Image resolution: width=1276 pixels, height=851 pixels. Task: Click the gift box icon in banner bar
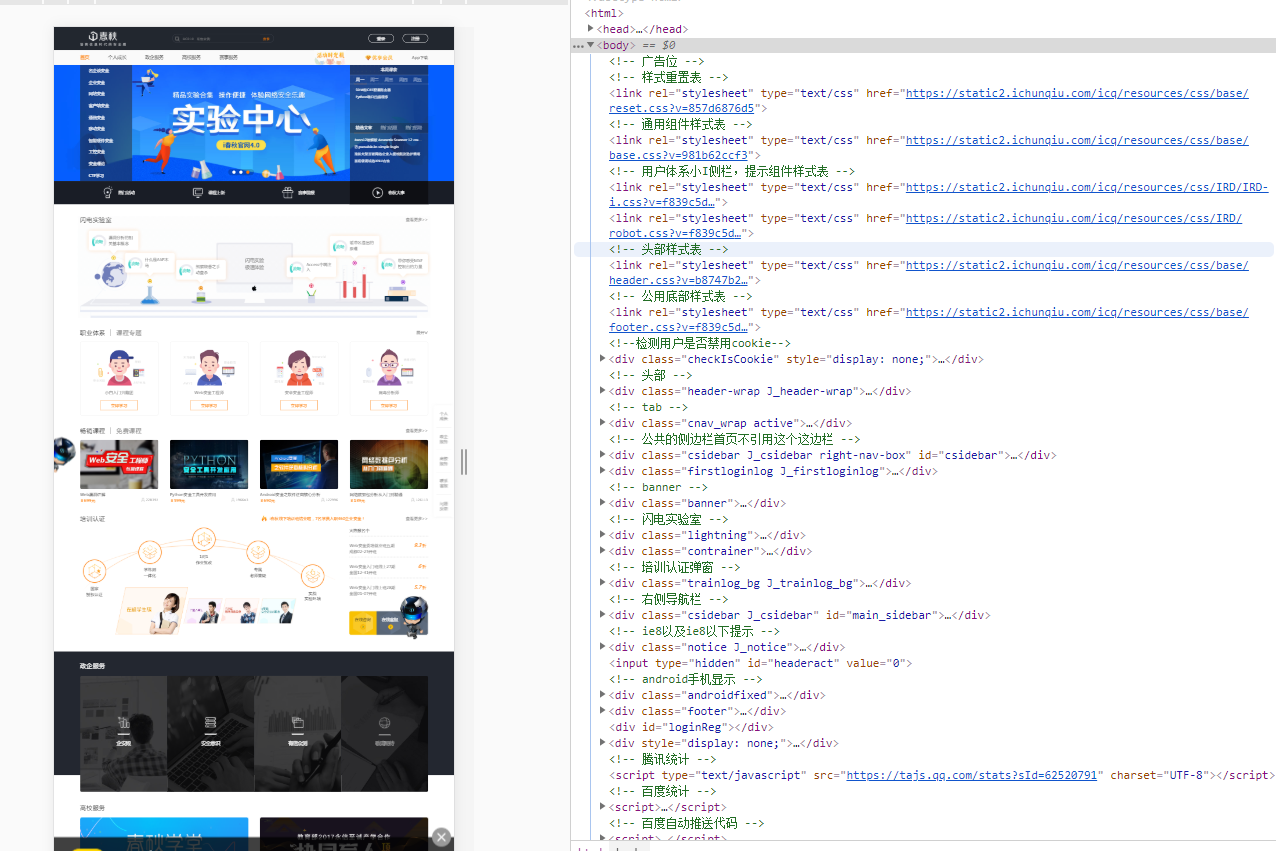click(x=288, y=193)
